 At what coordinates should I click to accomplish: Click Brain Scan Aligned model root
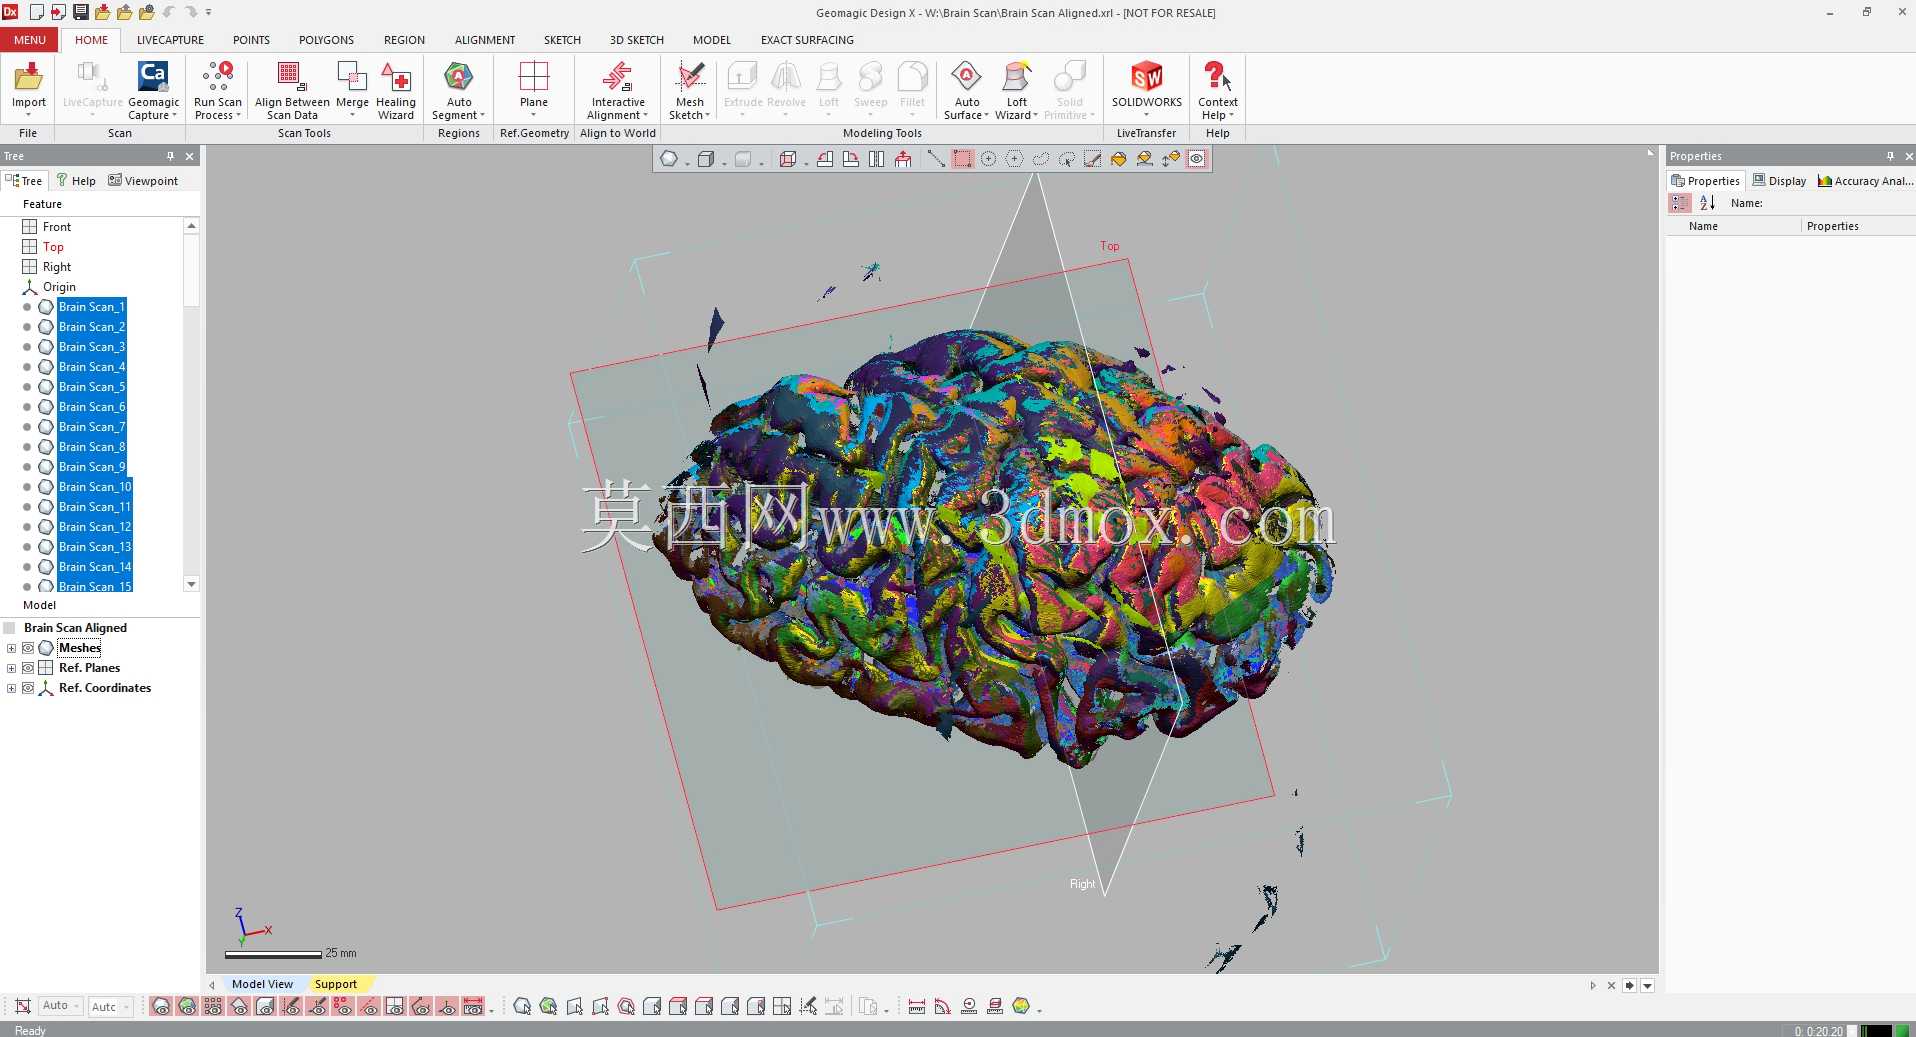pos(75,628)
